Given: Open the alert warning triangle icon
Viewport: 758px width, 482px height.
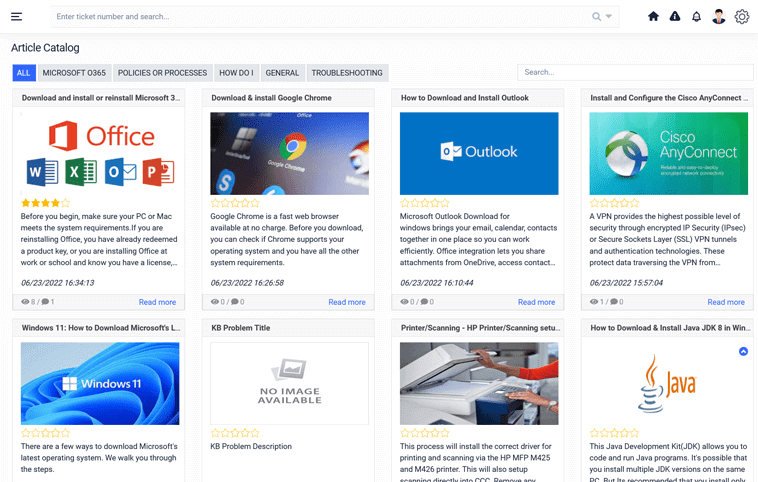Looking at the screenshot, I should [x=675, y=16].
